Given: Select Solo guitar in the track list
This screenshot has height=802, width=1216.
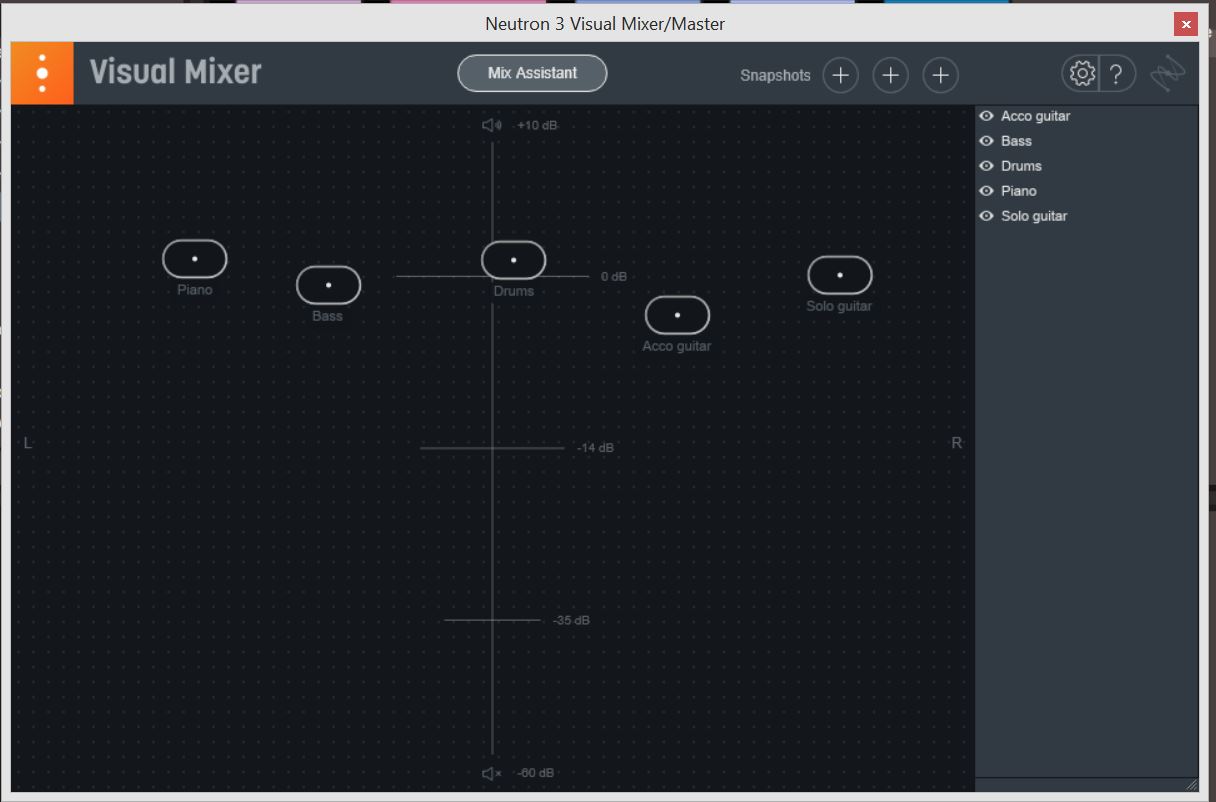Looking at the screenshot, I should coord(1034,216).
